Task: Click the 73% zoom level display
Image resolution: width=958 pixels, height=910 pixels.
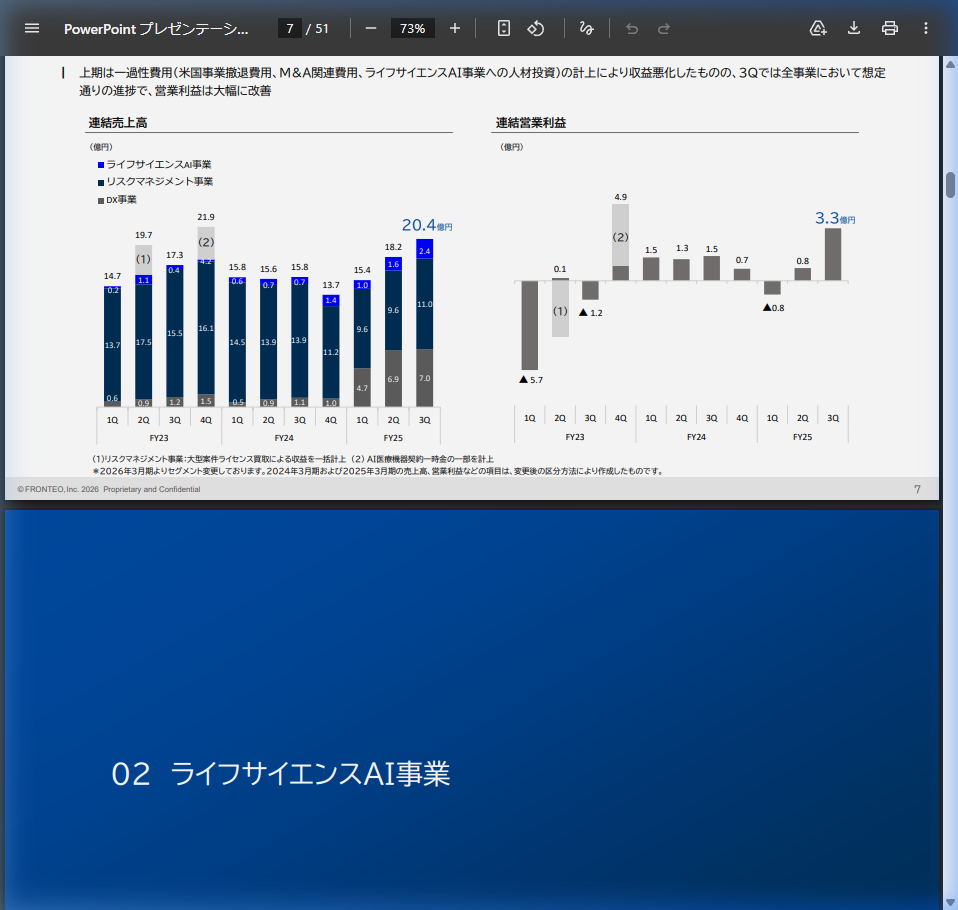Action: [x=412, y=28]
